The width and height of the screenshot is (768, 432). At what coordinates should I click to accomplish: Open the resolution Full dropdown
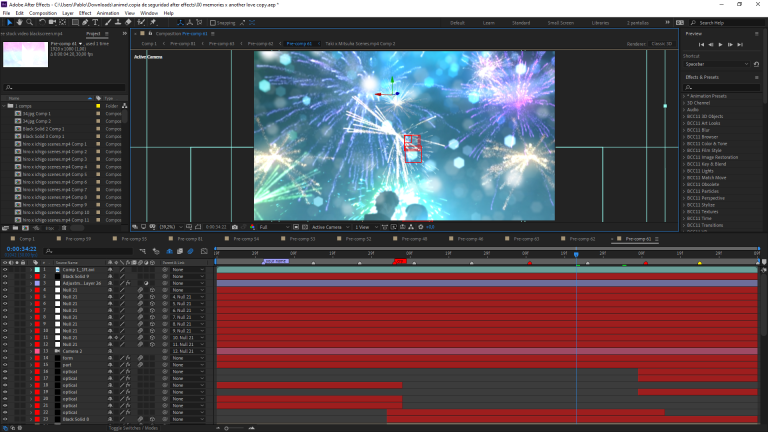(x=274, y=227)
